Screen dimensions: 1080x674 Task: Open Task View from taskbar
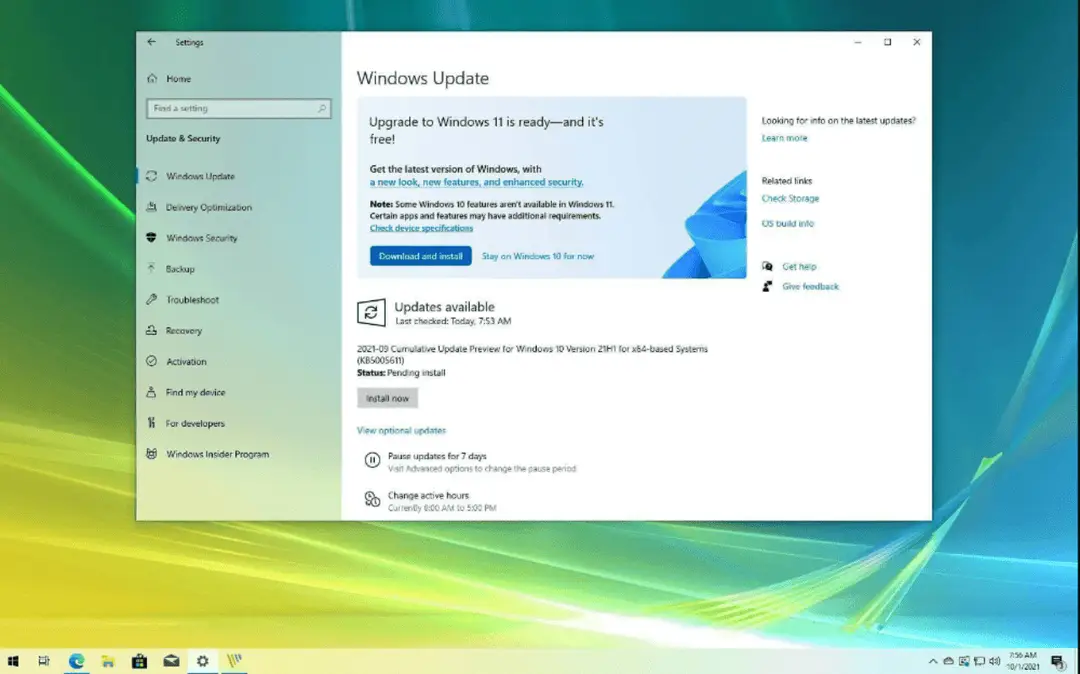44,662
